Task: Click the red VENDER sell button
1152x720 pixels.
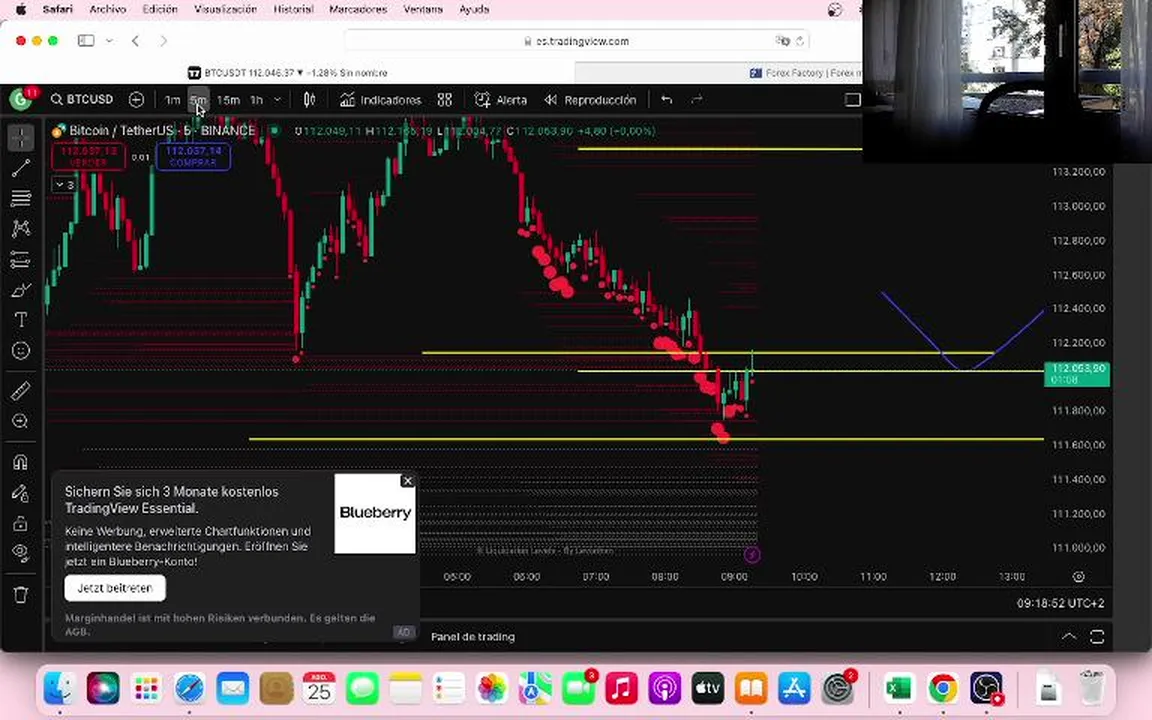Action: click(x=88, y=156)
